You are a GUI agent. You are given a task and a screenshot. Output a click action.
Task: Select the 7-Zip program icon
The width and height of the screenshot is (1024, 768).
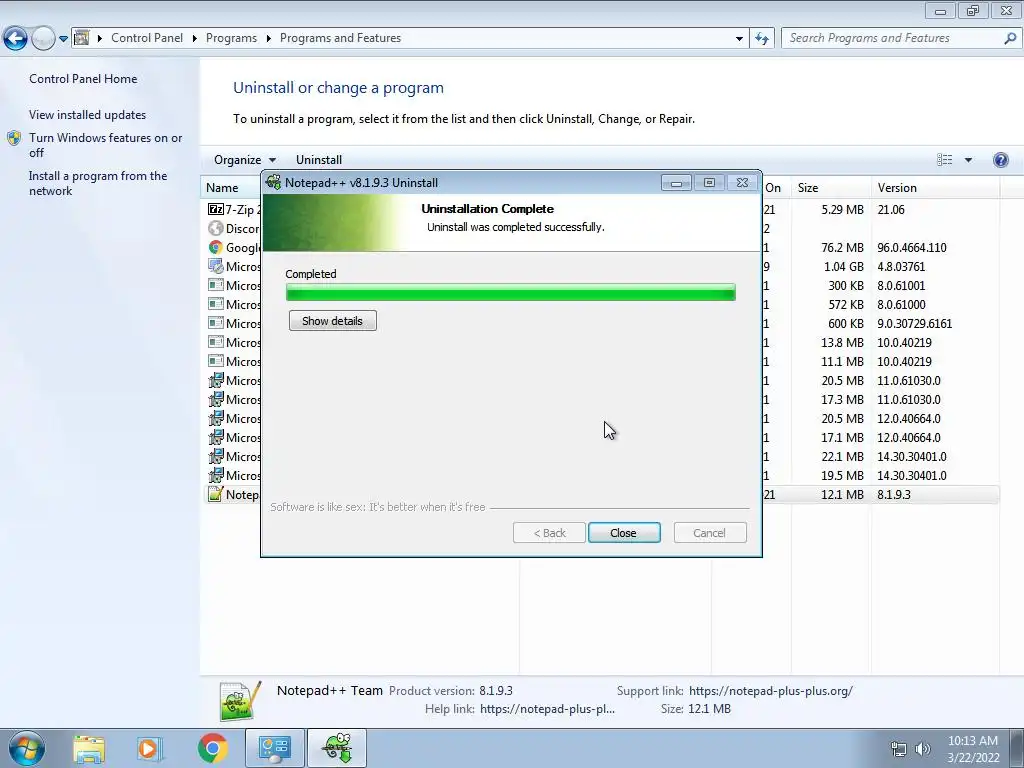[216, 210]
